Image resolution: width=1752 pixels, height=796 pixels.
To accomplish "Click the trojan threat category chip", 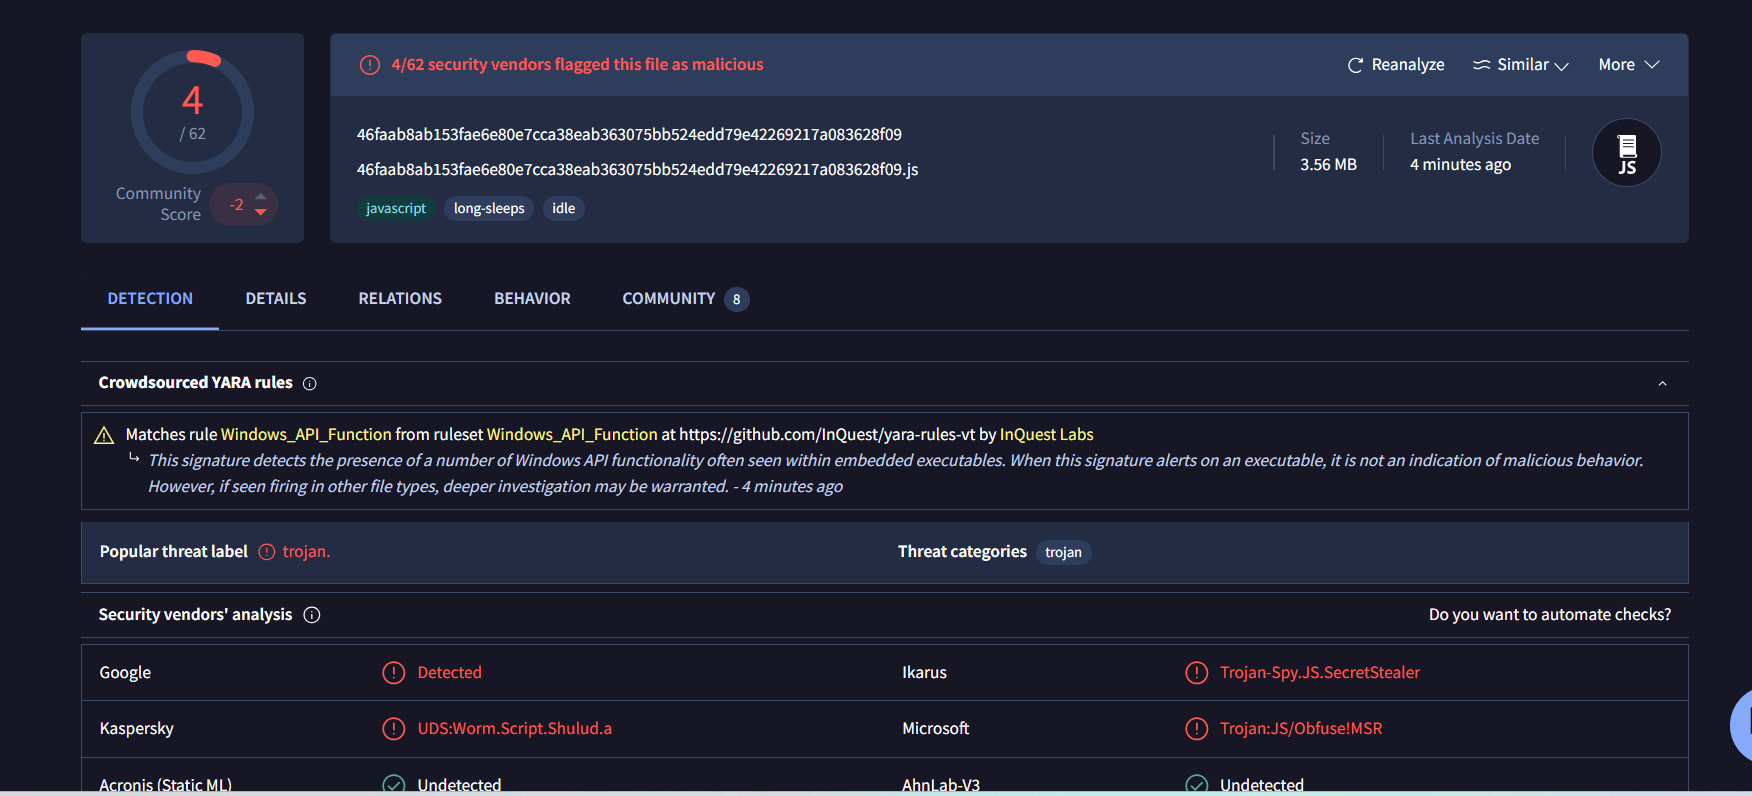I will coord(1063,553).
